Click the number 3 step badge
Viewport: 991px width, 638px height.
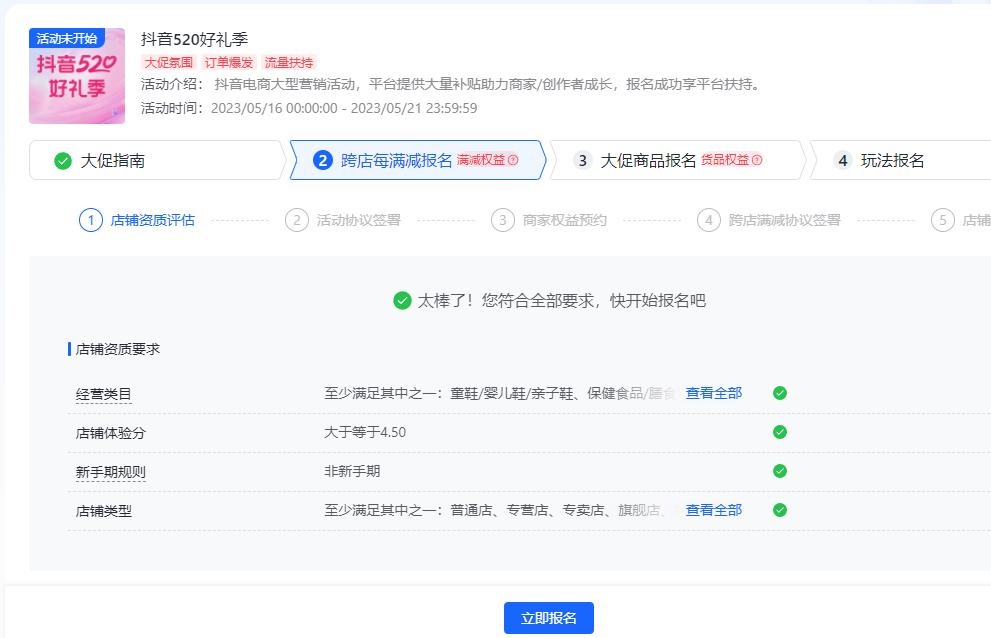583,161
